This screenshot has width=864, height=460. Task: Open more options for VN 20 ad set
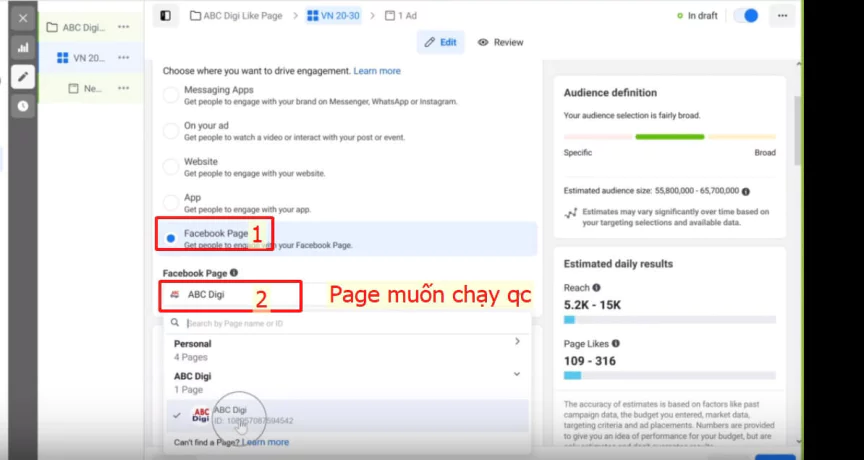click(123, 58)
